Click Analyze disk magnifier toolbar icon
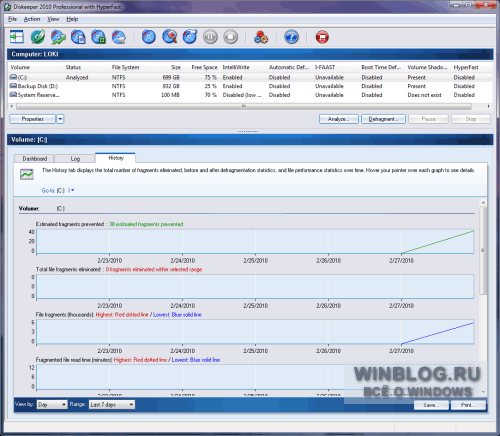This screenshot has height=436, width=500. (x=169, y=37)
